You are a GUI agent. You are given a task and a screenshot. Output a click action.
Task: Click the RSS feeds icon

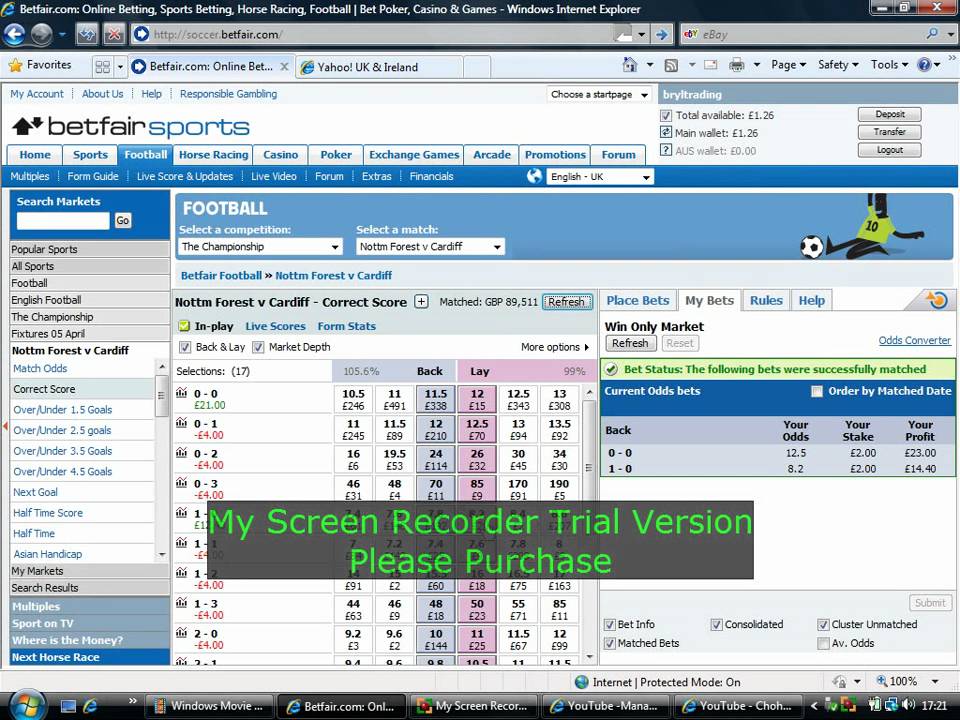click(671, 65)
